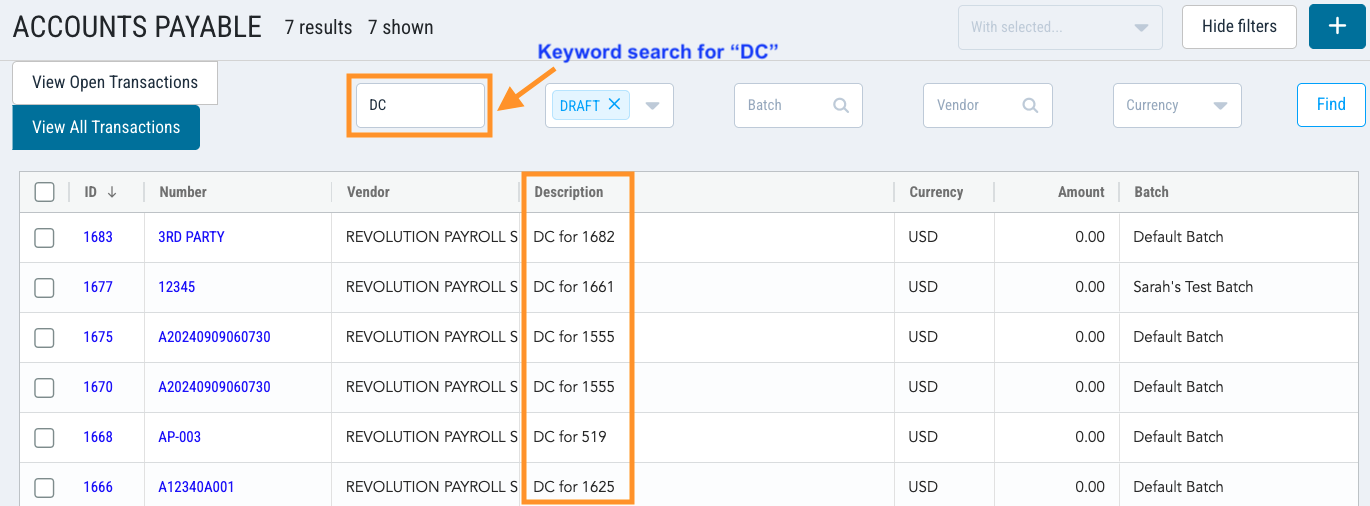The image size is (1370, 506).
Task: Click the Batch column header
Action: click(1151, 192)
